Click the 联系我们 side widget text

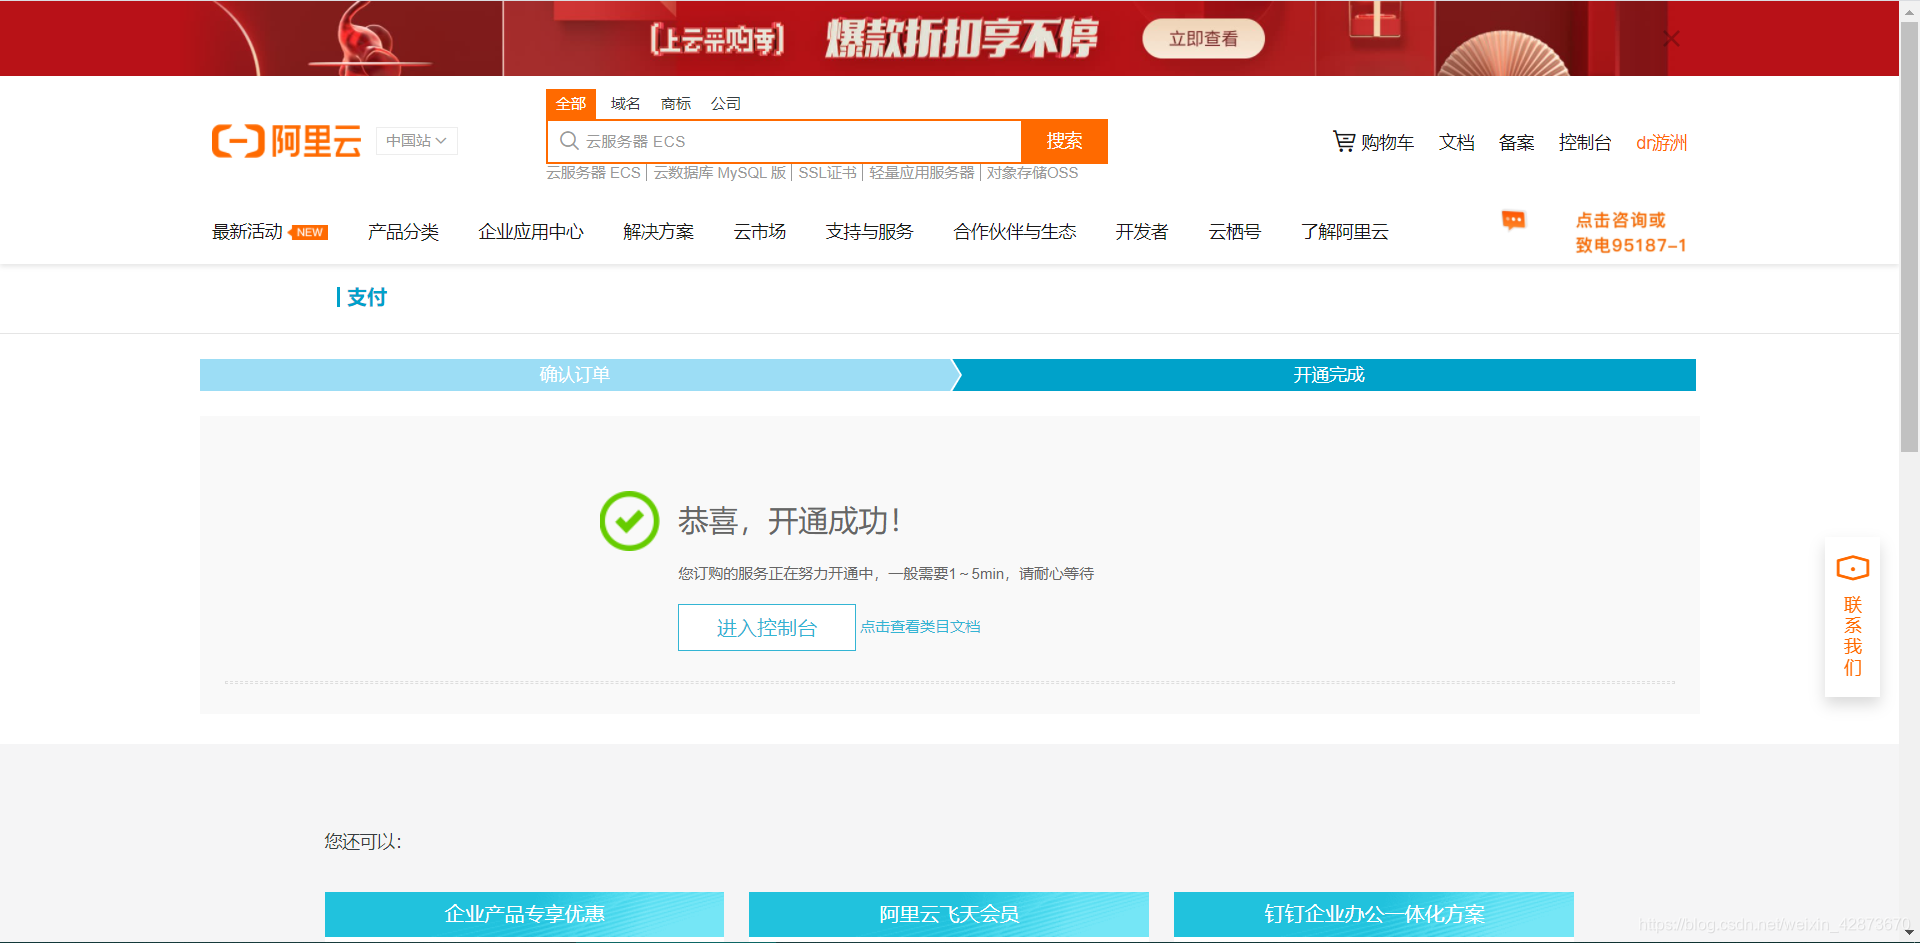1853,636
